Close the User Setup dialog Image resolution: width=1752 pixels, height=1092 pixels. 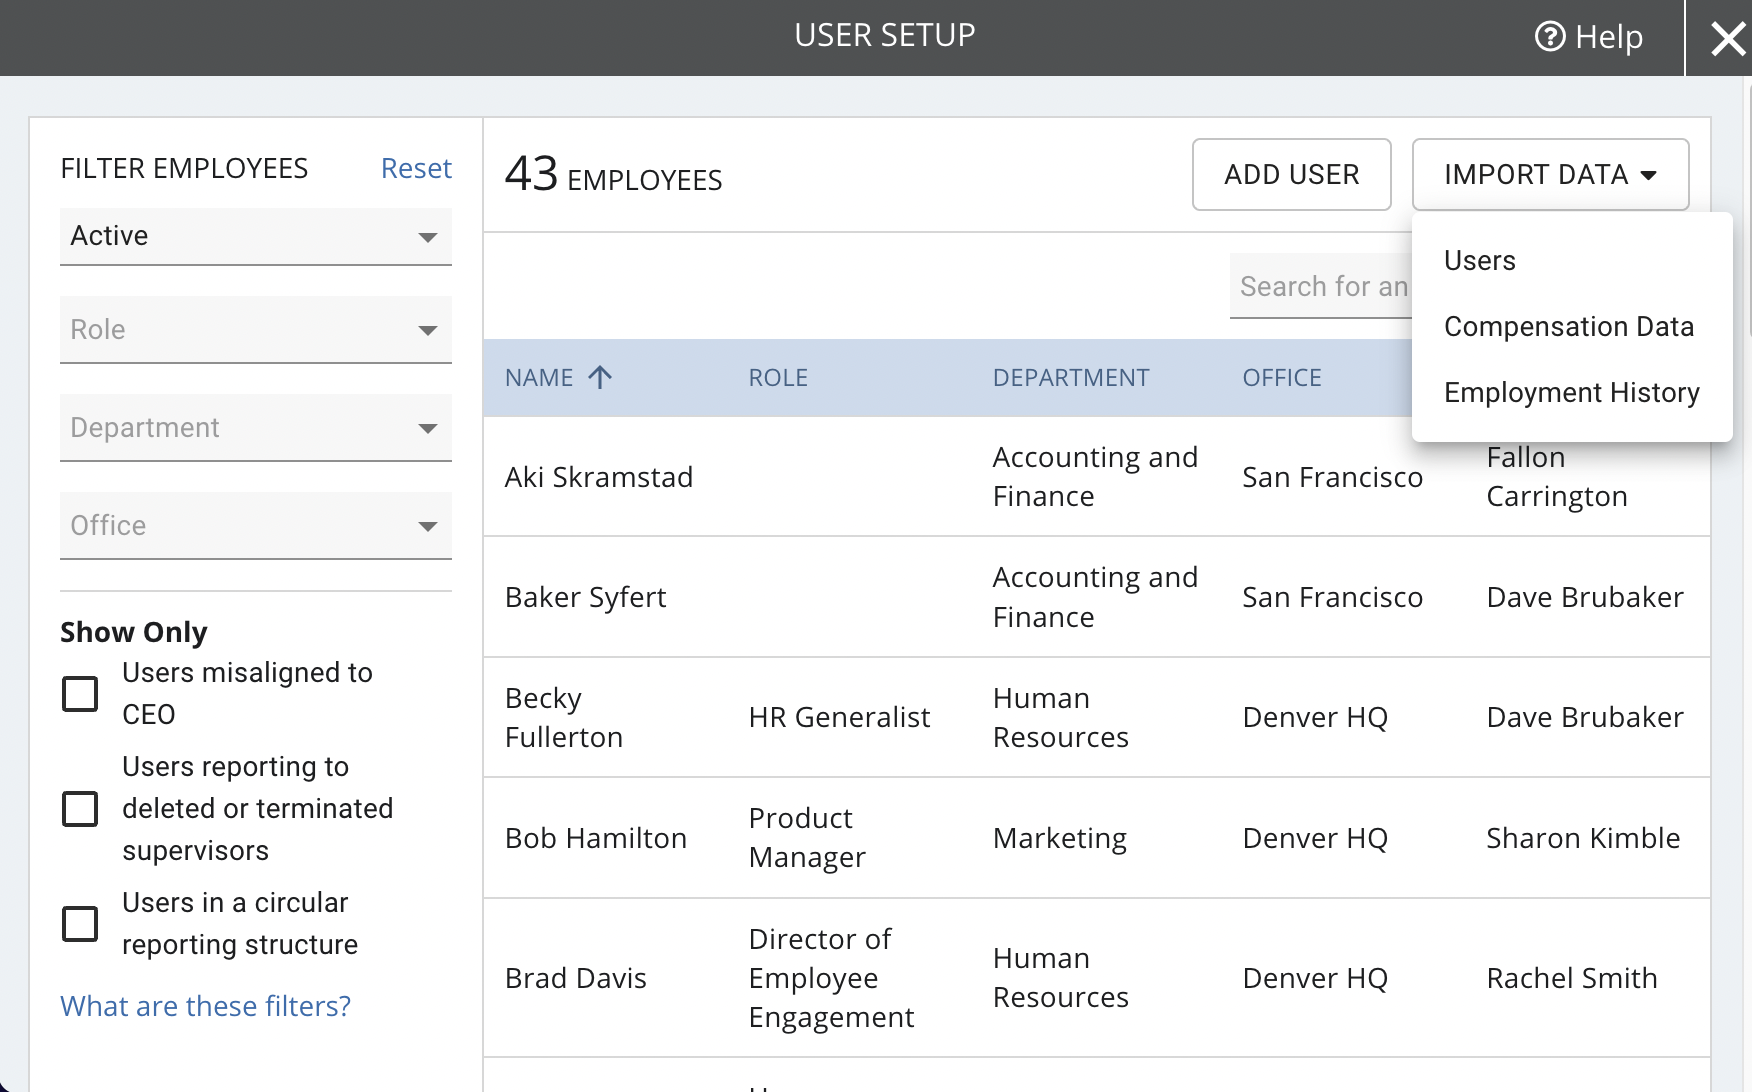[1727, 39]
